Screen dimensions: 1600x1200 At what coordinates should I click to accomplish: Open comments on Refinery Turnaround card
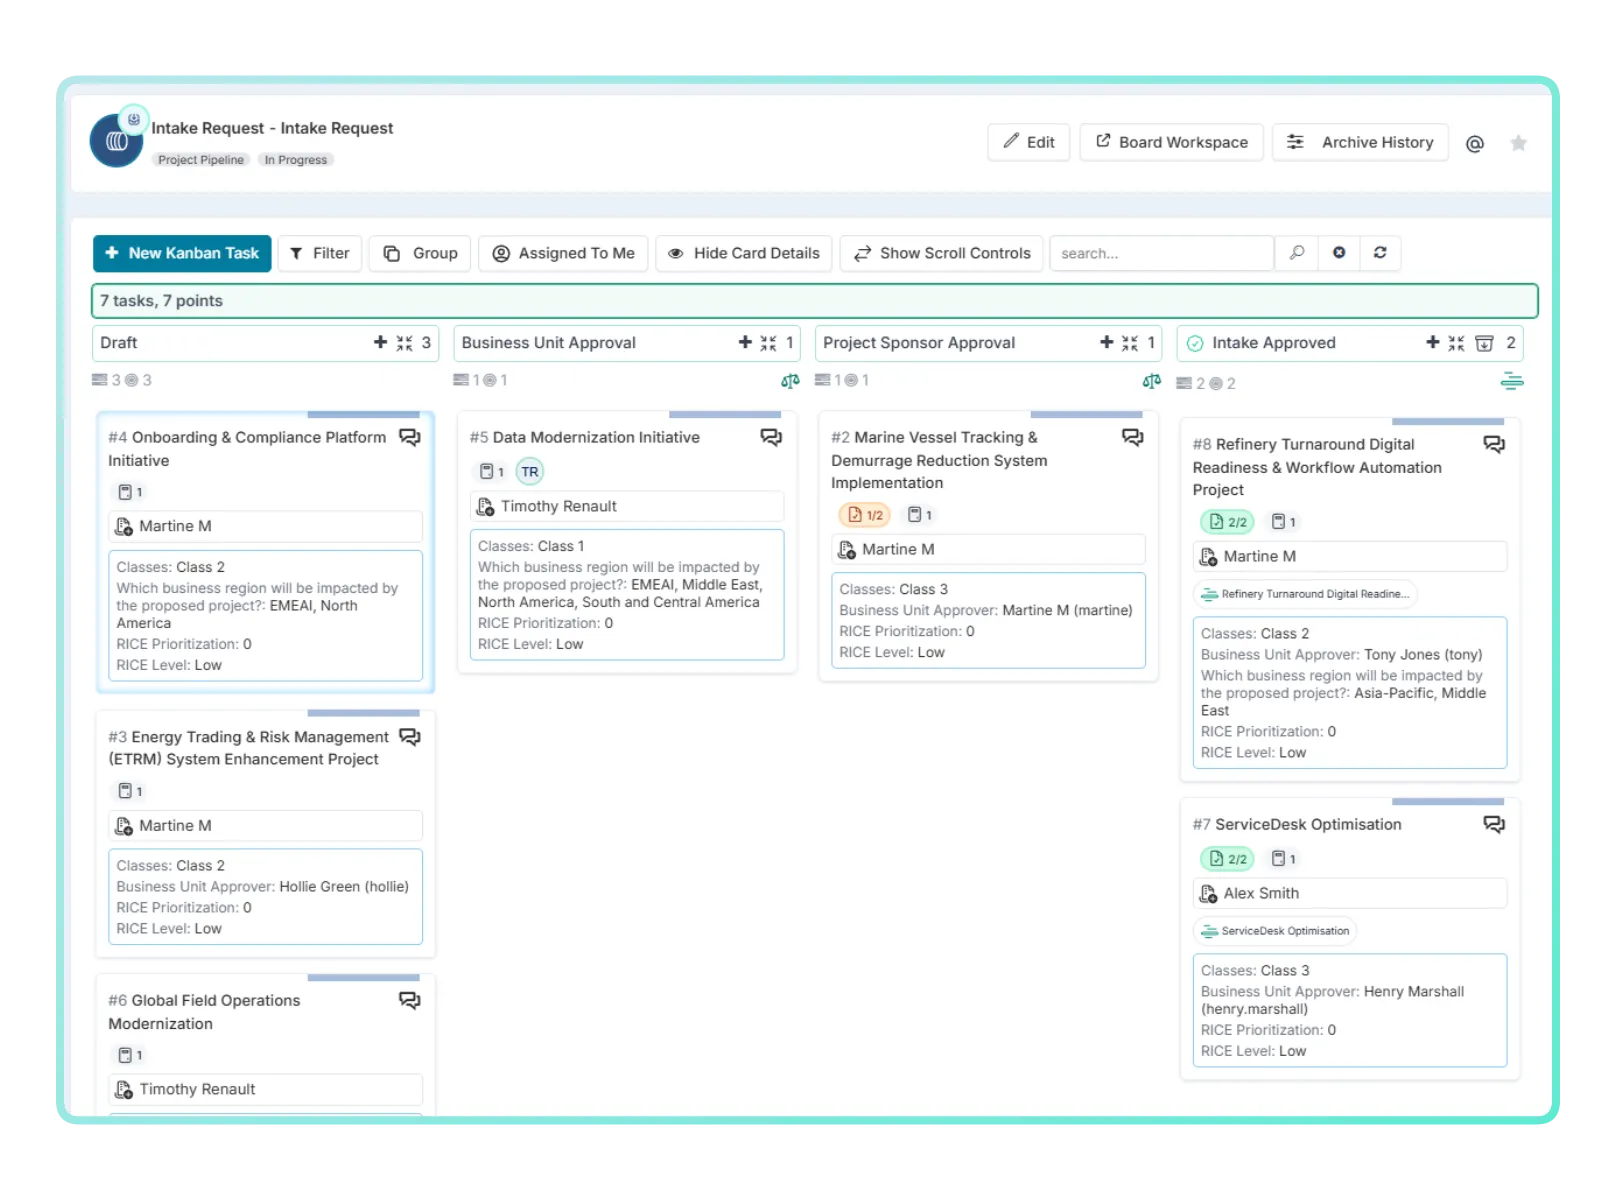pos(1494,445)
